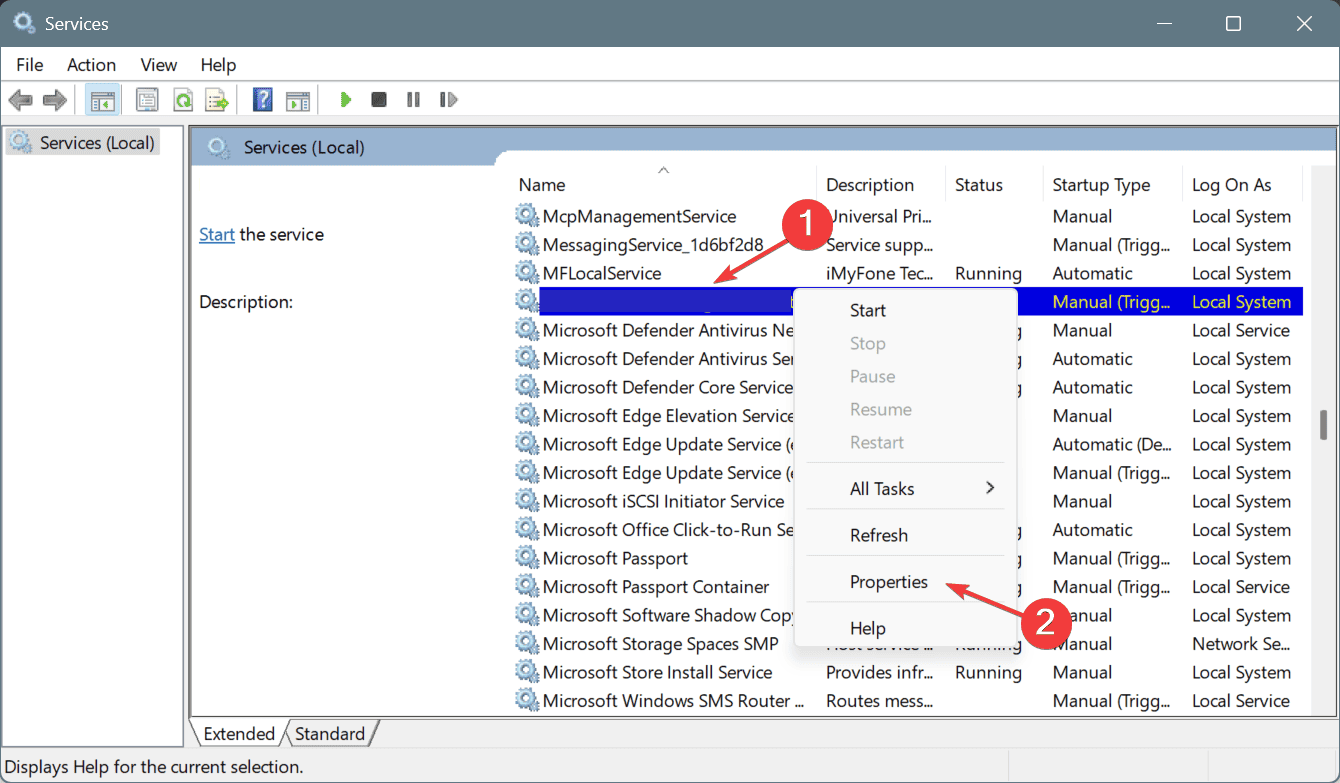Choose Properties in the context menu

tap(888, 582)
